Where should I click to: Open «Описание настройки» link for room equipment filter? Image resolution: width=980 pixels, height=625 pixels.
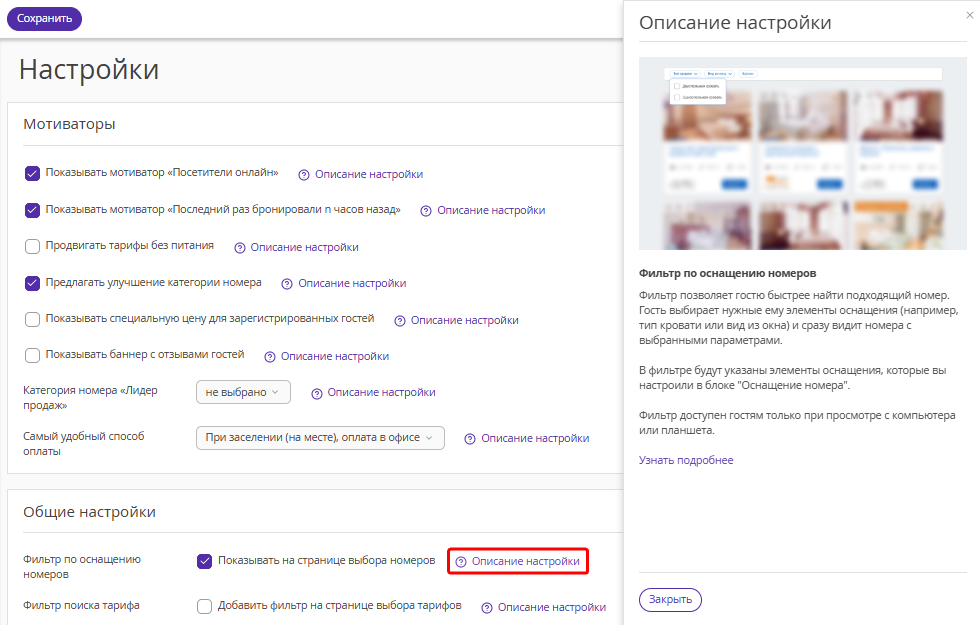click(x=526, y=561)
